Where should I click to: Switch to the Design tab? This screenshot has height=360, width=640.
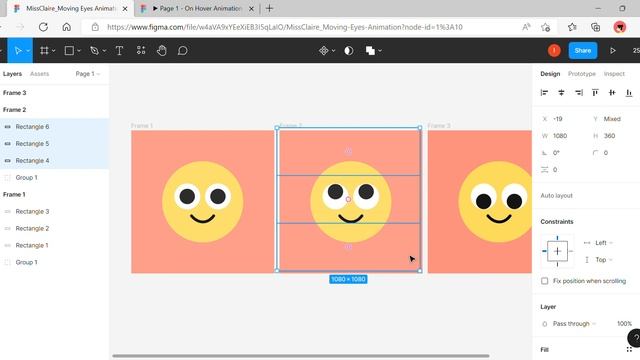(550, 74)
